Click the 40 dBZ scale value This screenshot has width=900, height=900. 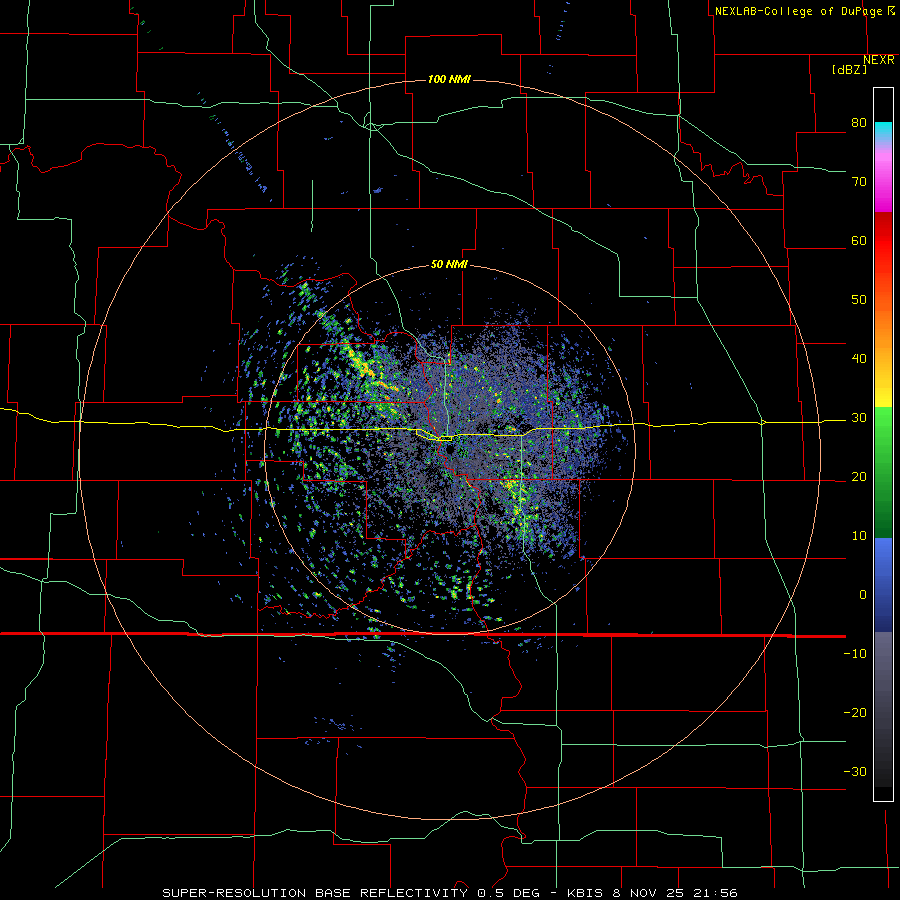pyautogui.click(x=859, y=359)
